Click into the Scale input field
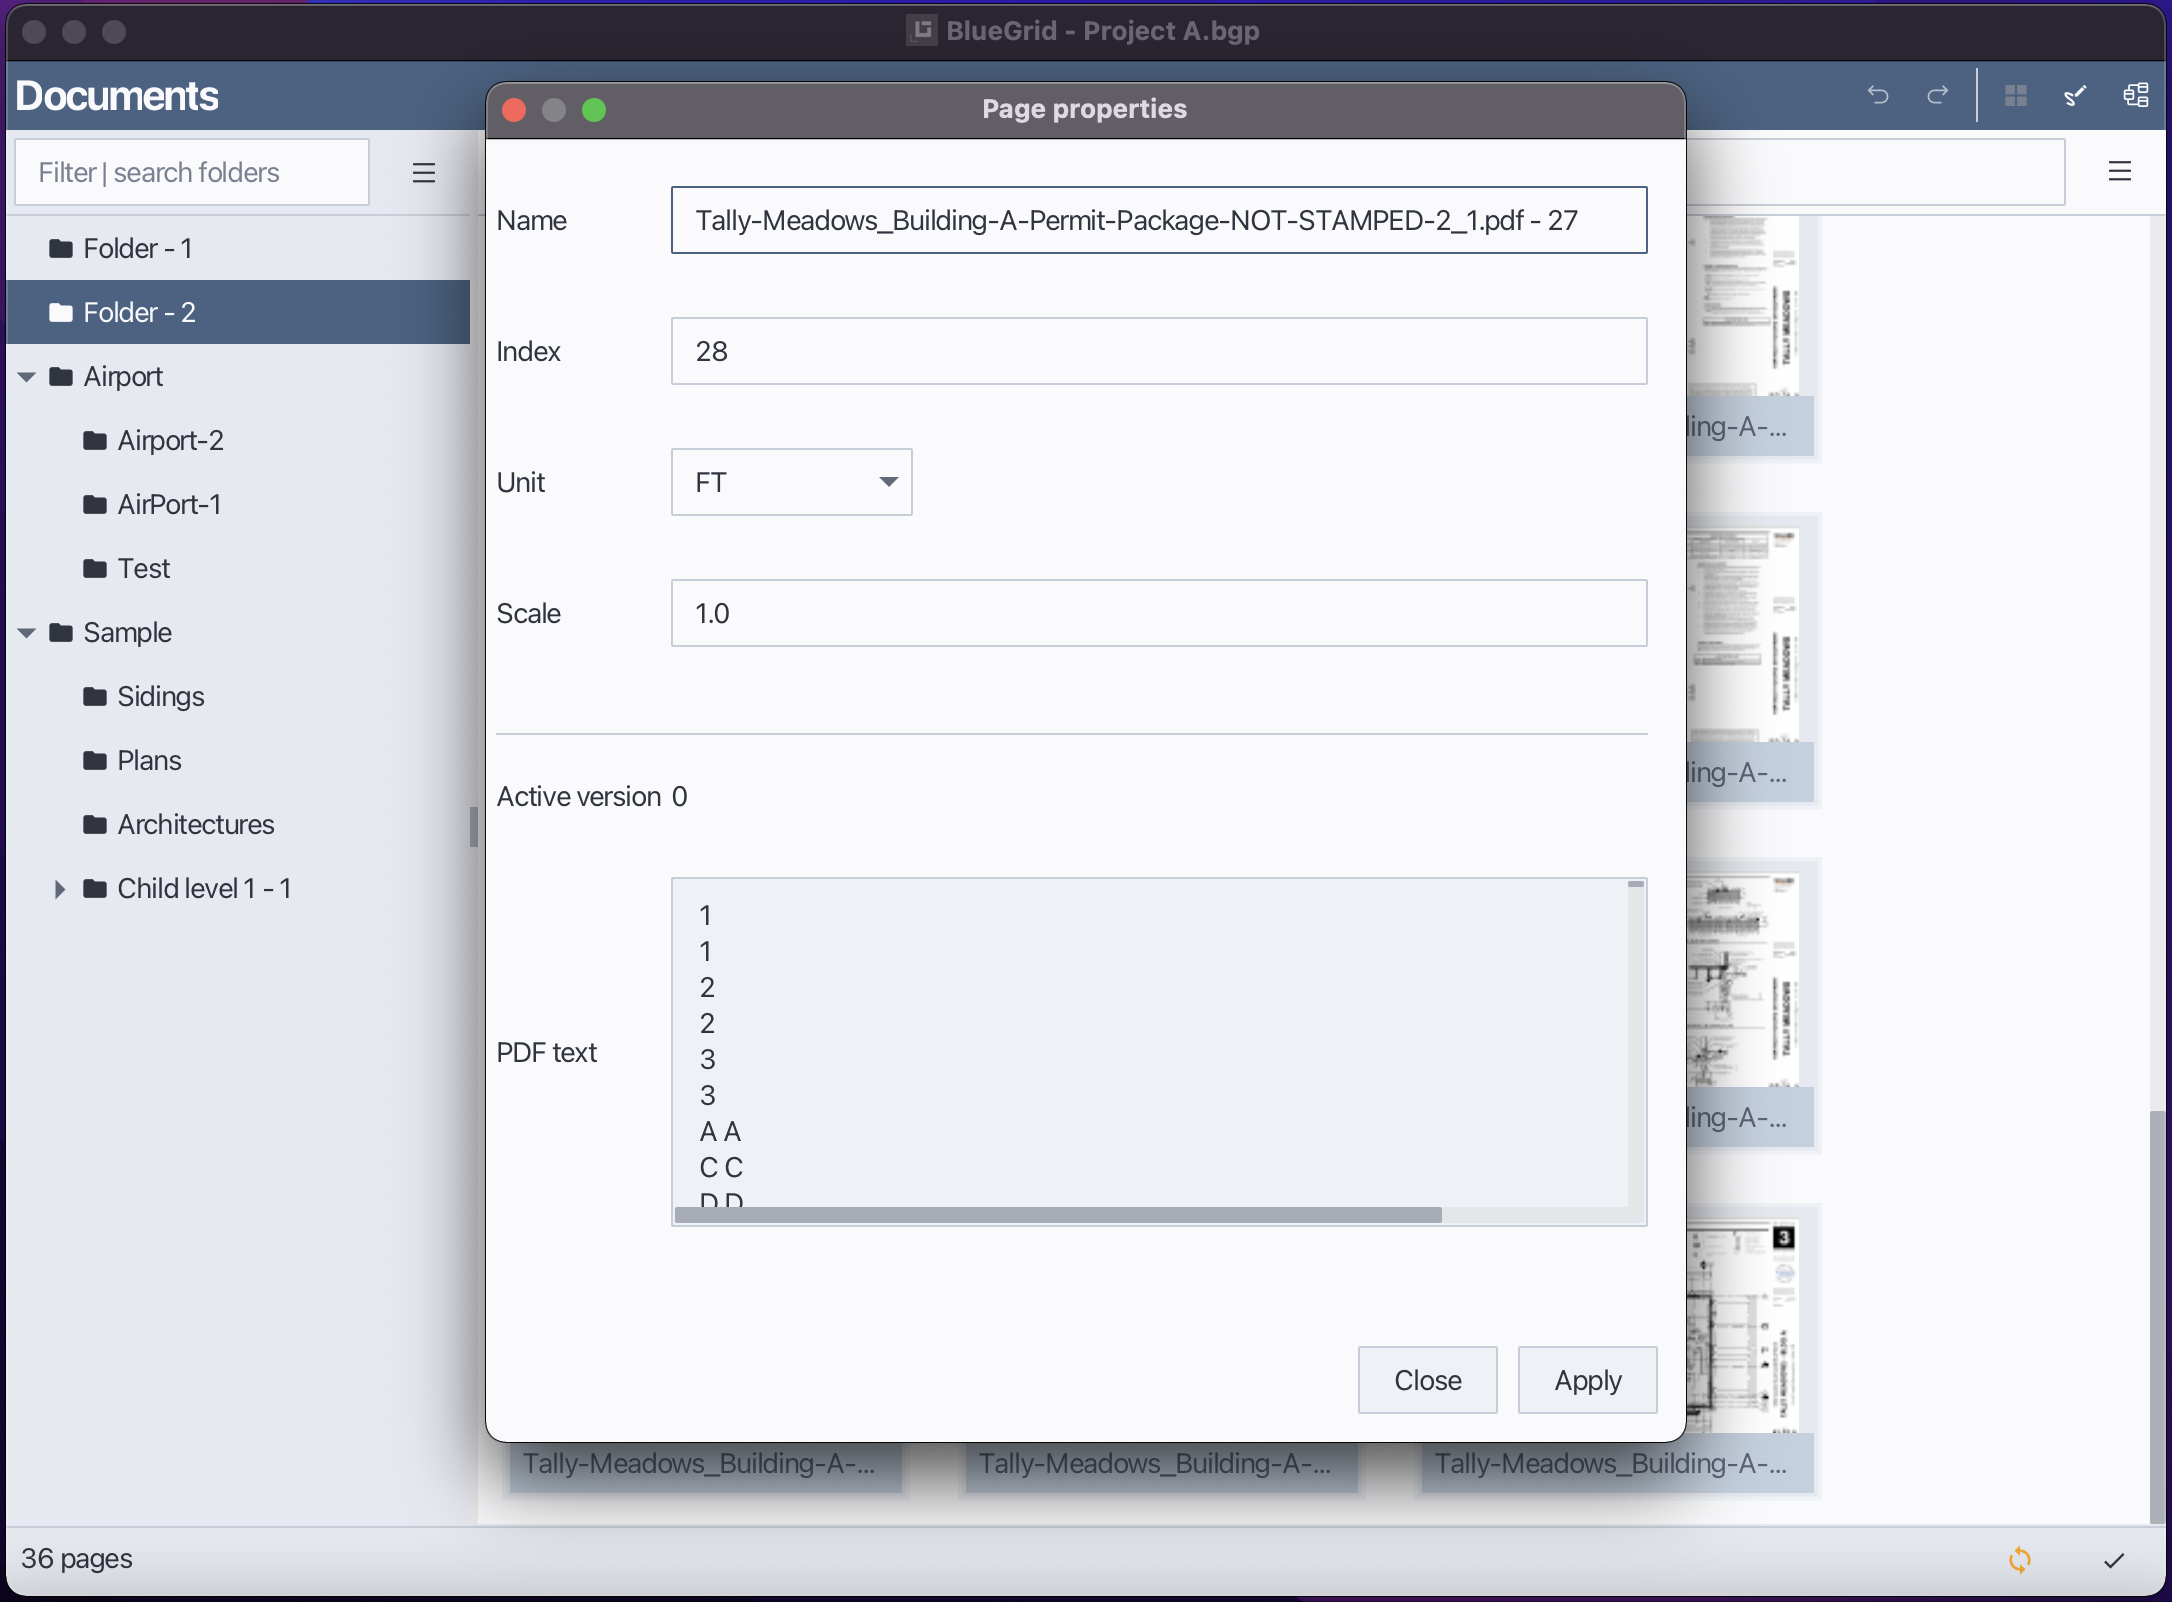This screenshot has height=1602, width=2172. [1158, 613]
